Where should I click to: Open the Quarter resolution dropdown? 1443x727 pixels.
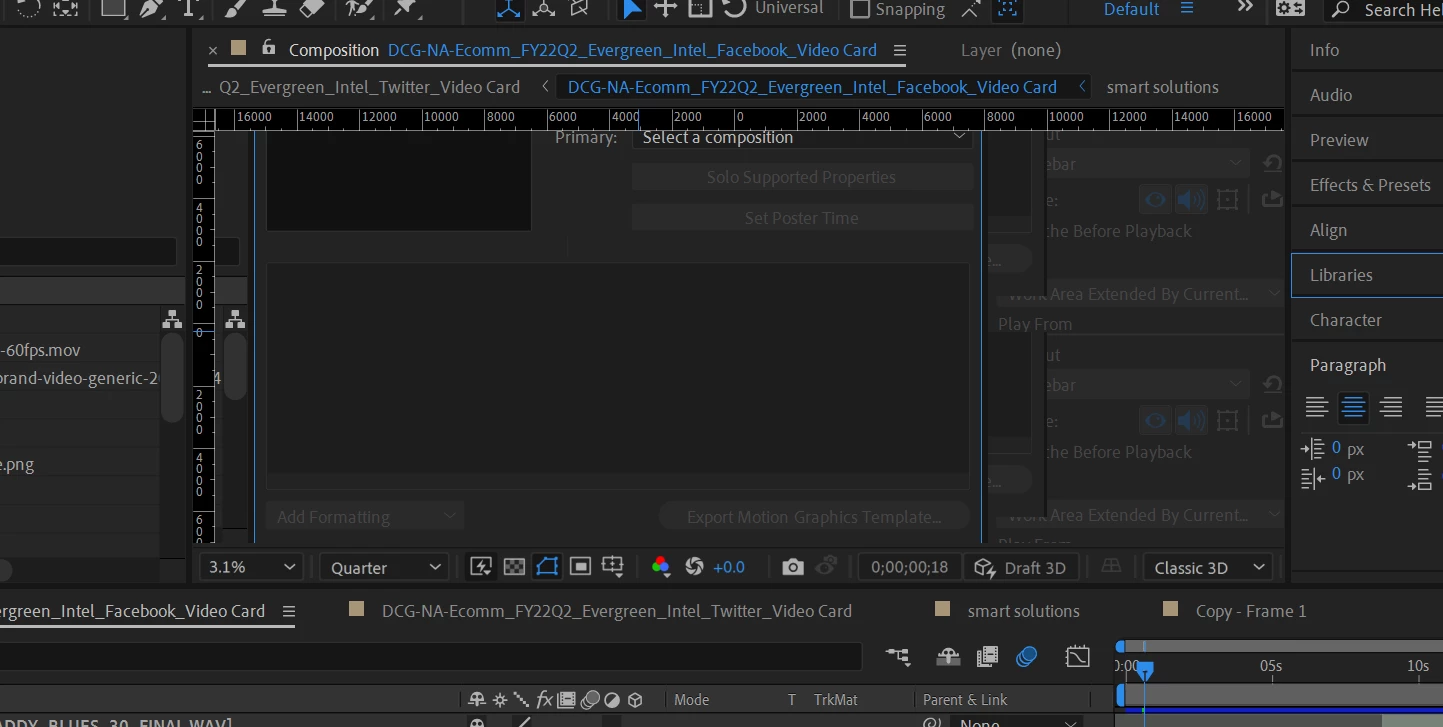pos(384,567)
